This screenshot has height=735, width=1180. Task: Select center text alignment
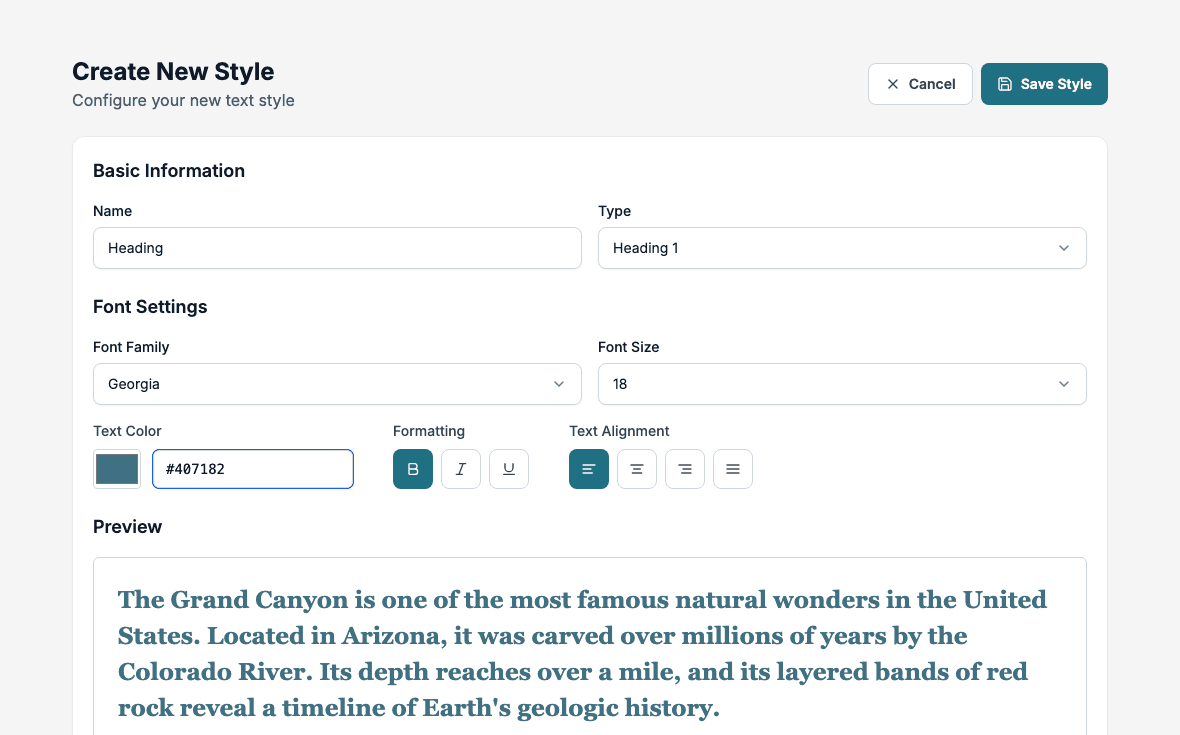[x=637, y=469]
